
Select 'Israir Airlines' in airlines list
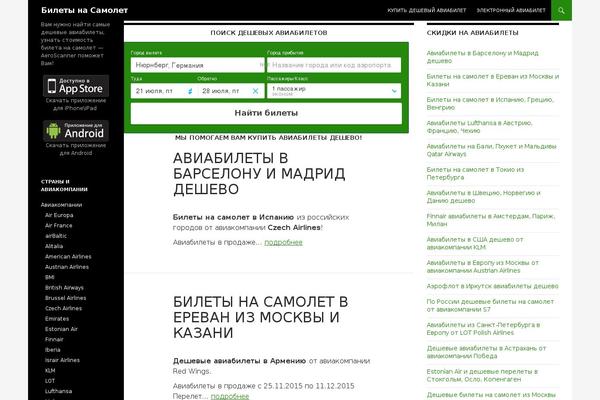[x=62, y=360]
